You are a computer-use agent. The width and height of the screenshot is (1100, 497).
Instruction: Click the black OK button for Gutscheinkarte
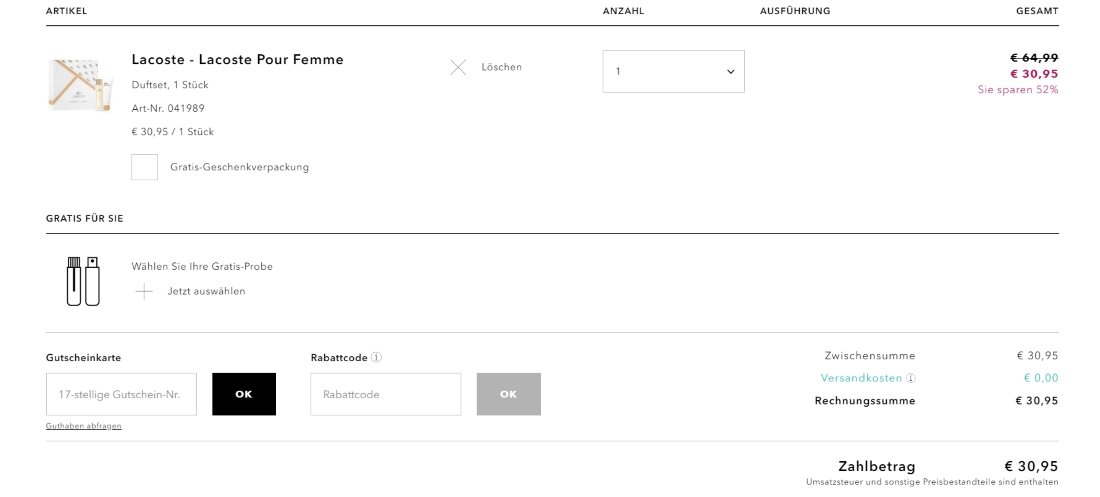coord(244,395)
